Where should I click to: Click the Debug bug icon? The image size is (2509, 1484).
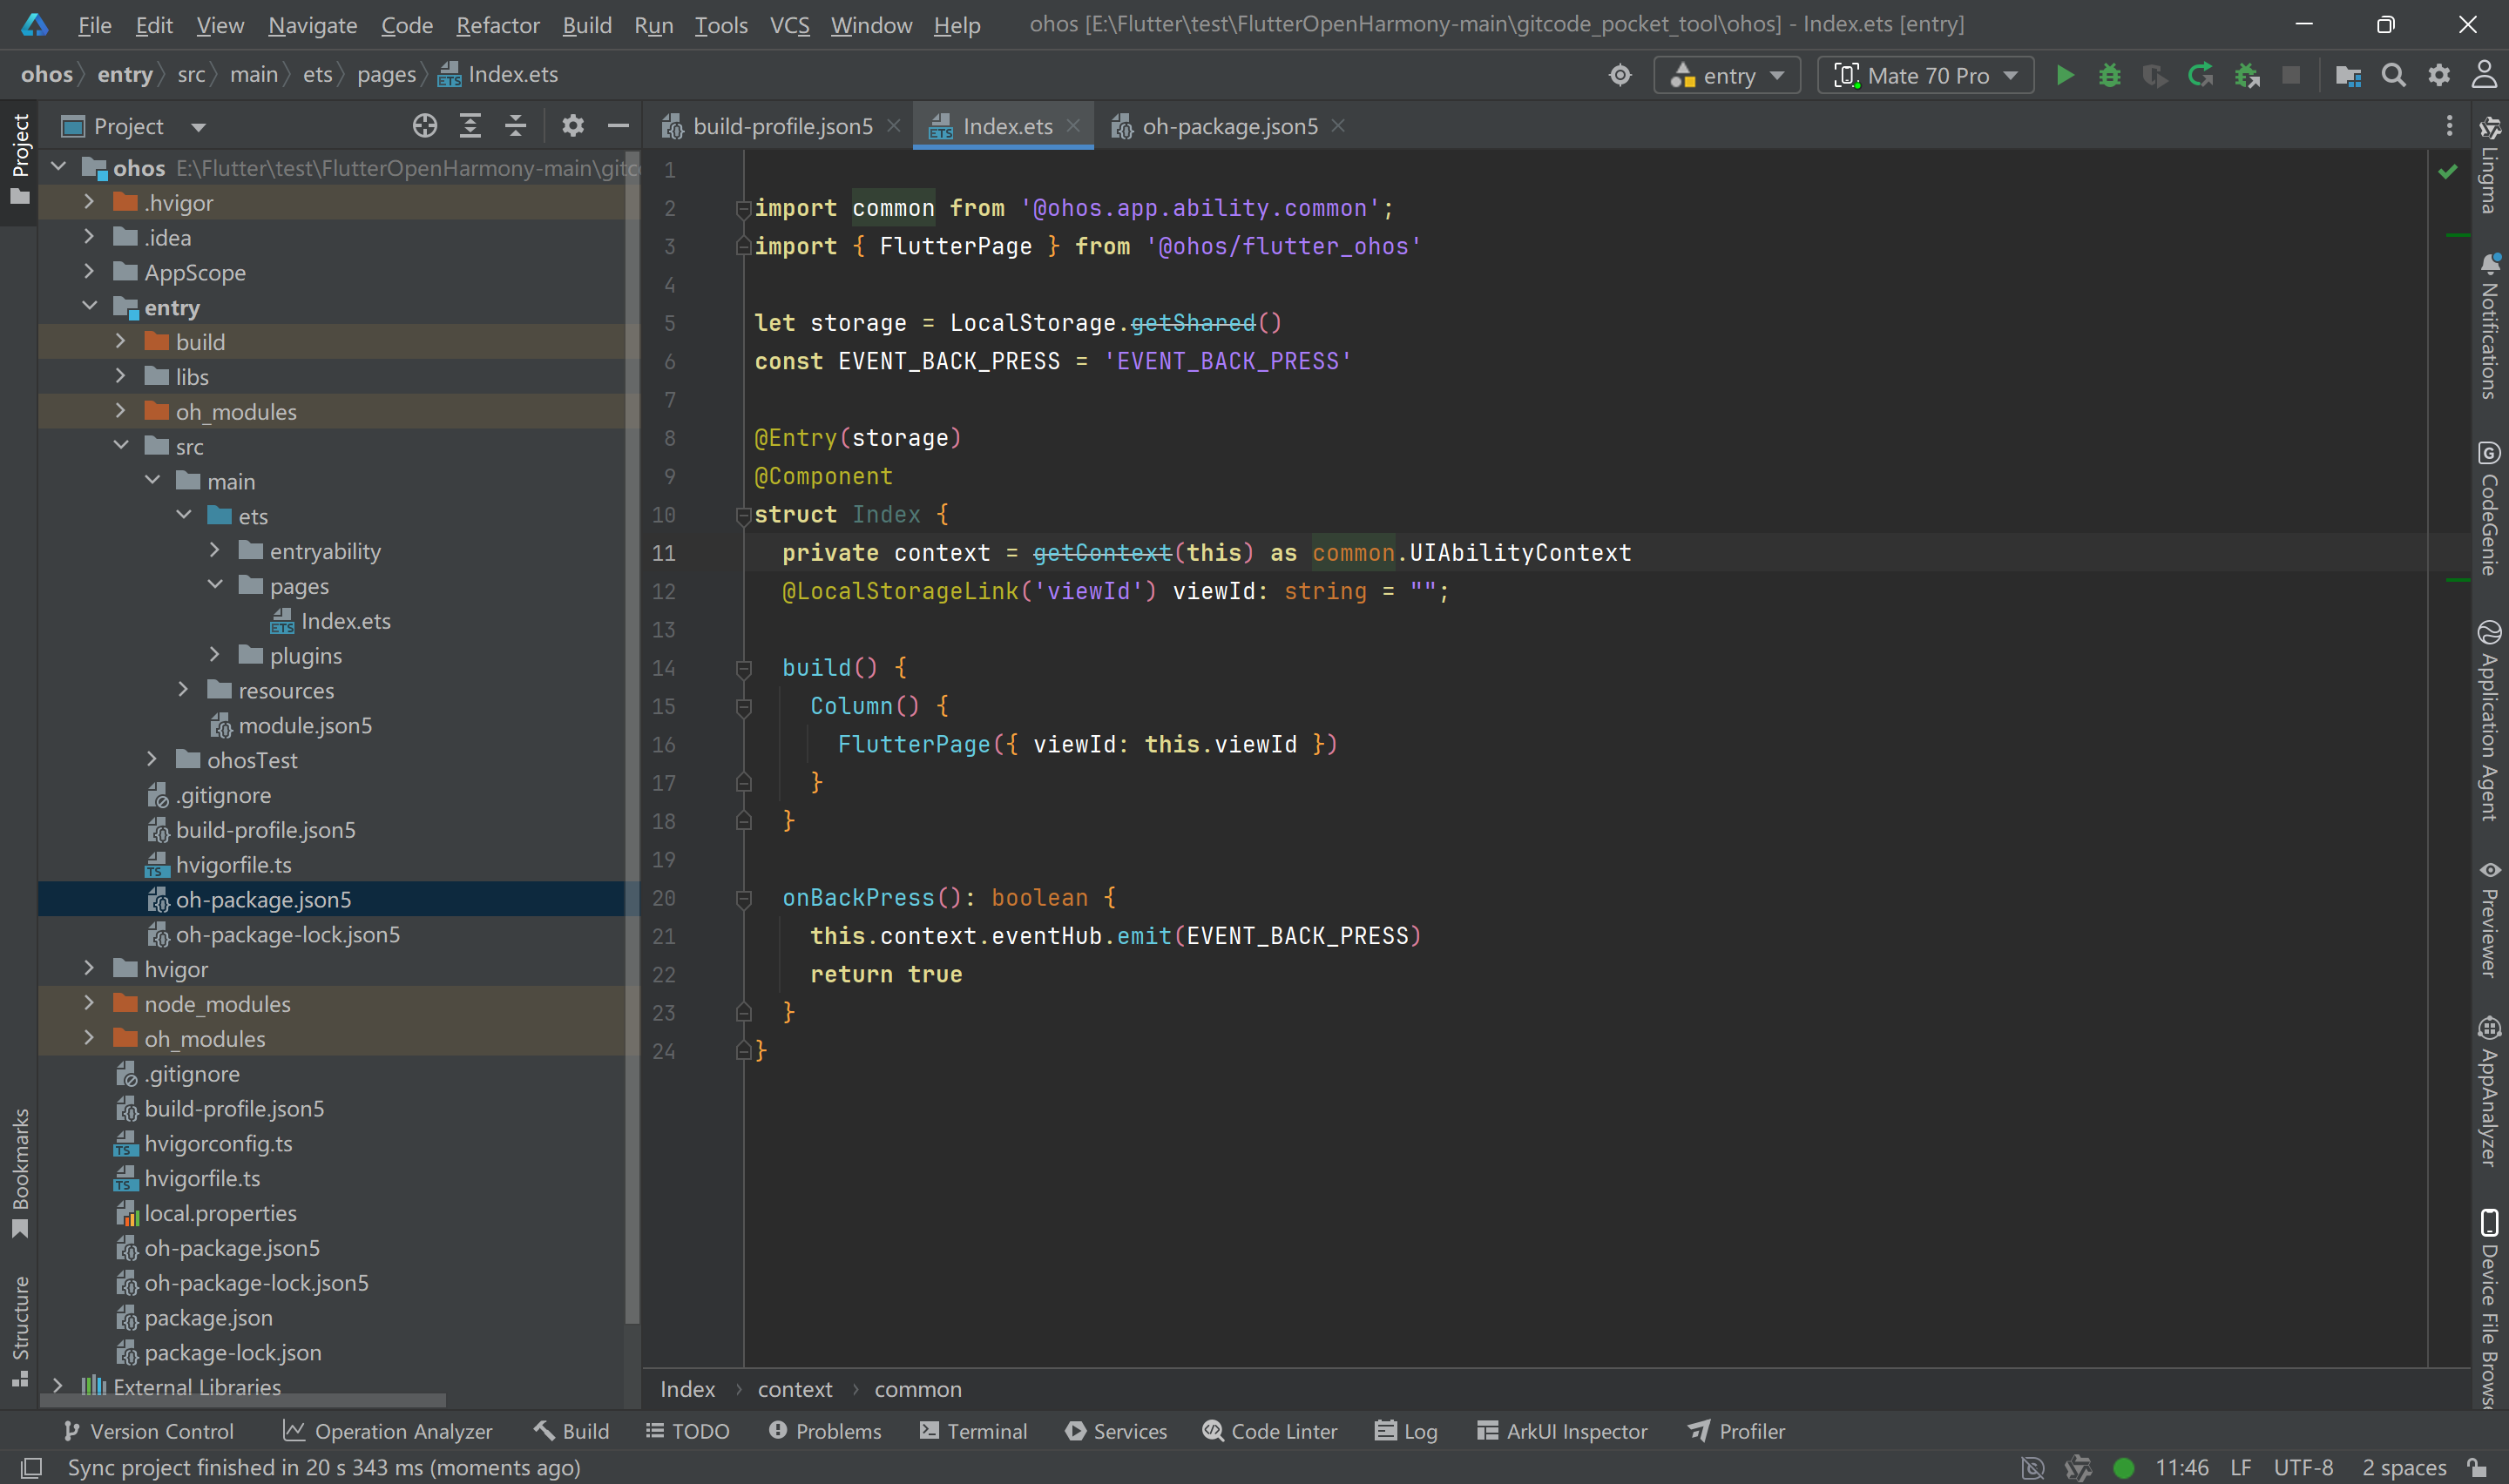pyautogui.click(x=2109, y=76)
